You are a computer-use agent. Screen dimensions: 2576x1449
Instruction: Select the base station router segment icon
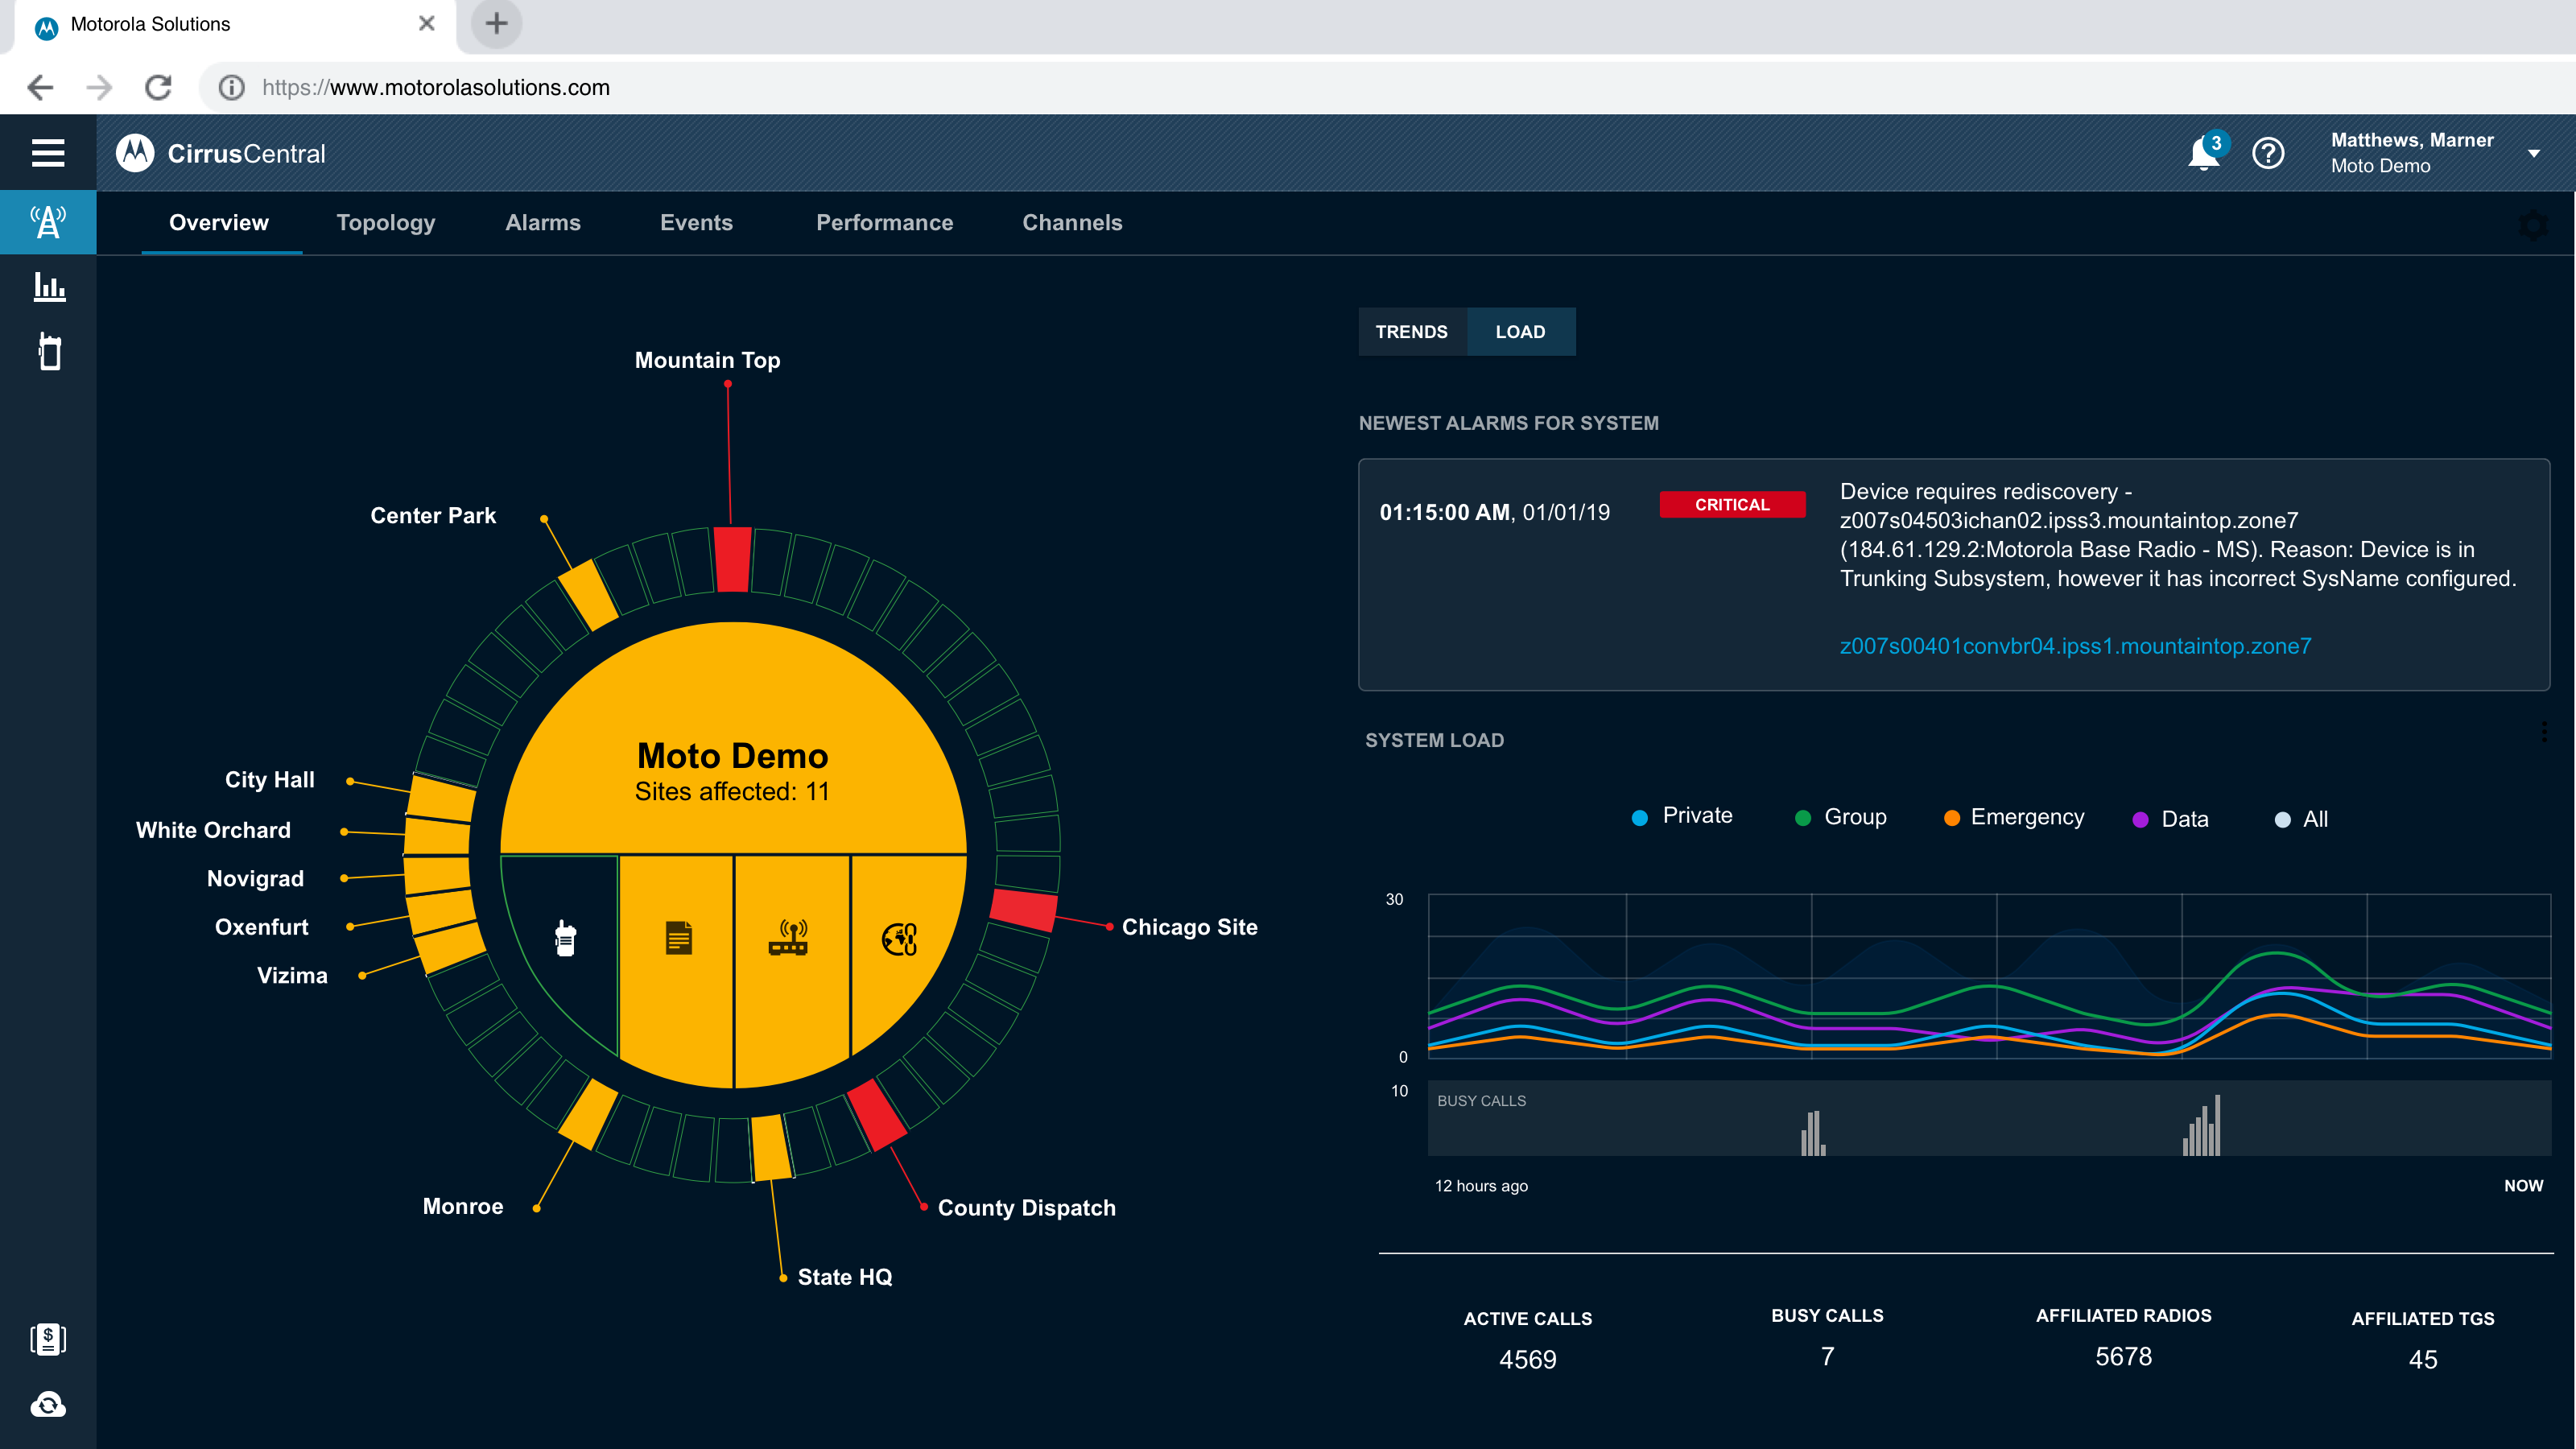tap(789, 938)
